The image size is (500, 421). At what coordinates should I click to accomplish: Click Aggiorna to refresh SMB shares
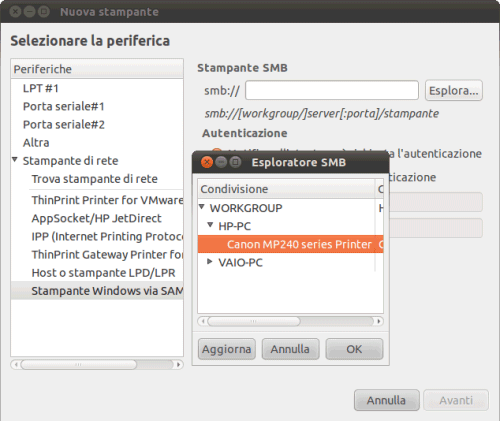[227, 349]
